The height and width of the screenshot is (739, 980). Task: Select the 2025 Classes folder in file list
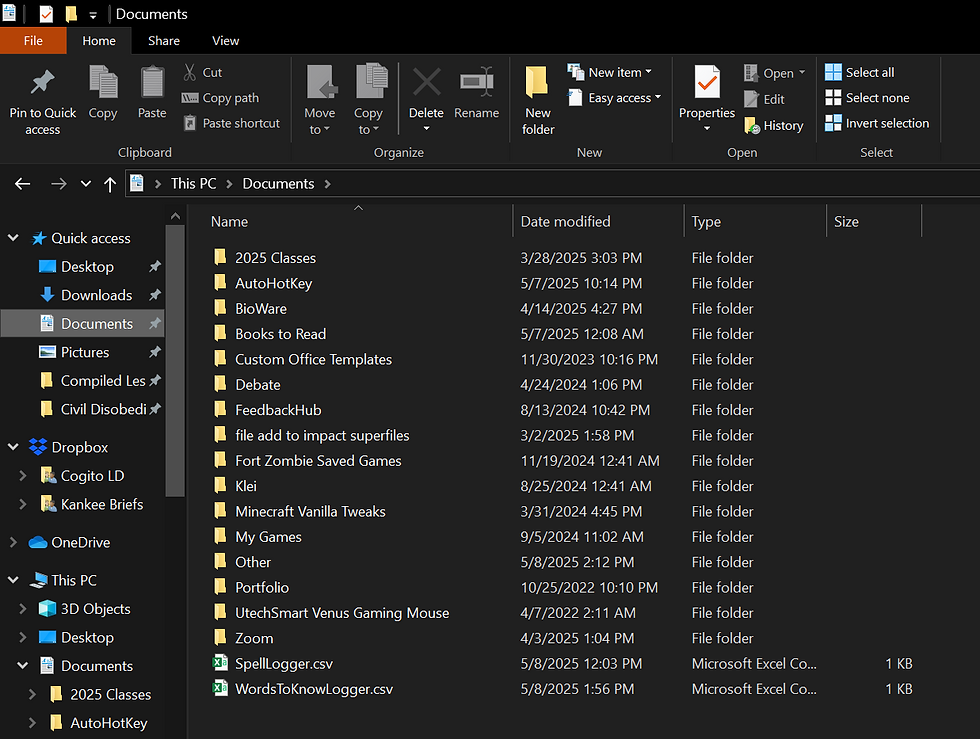pos(275,258)
